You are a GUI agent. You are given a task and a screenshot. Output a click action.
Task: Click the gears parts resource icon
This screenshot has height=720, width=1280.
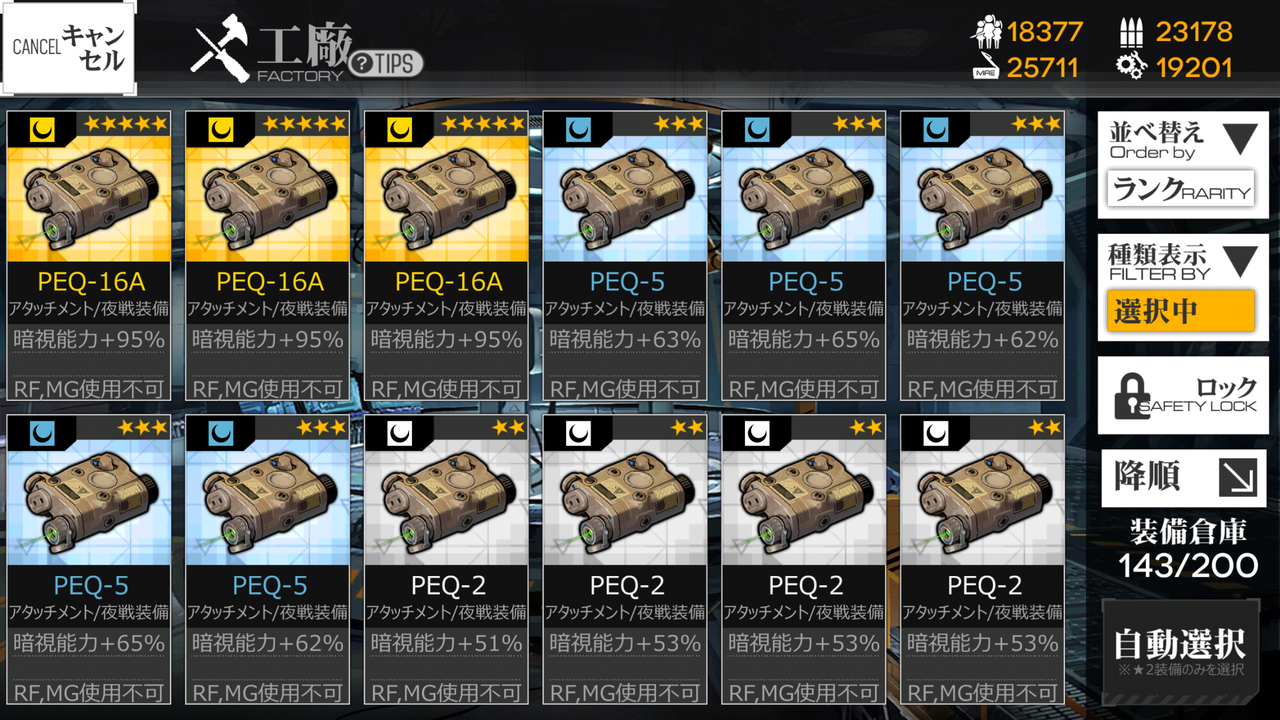1131,67
